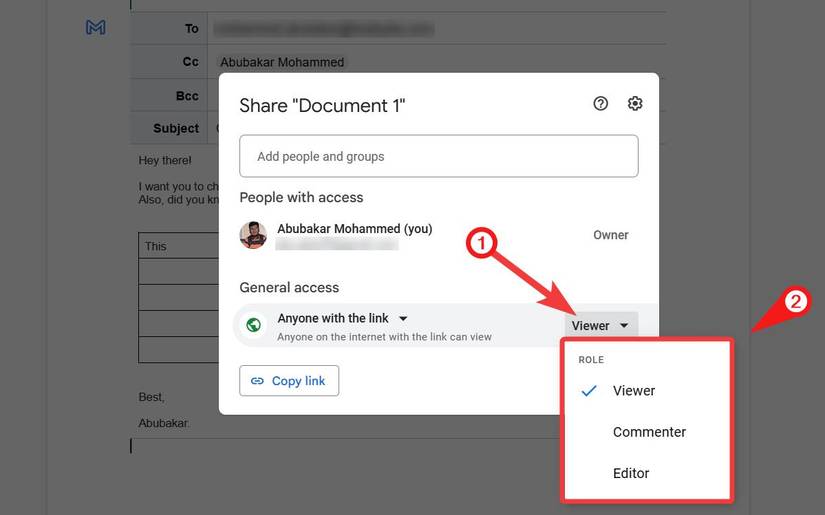
Task: Focus the 'Add people and groups' field
Action: [438, 156]
